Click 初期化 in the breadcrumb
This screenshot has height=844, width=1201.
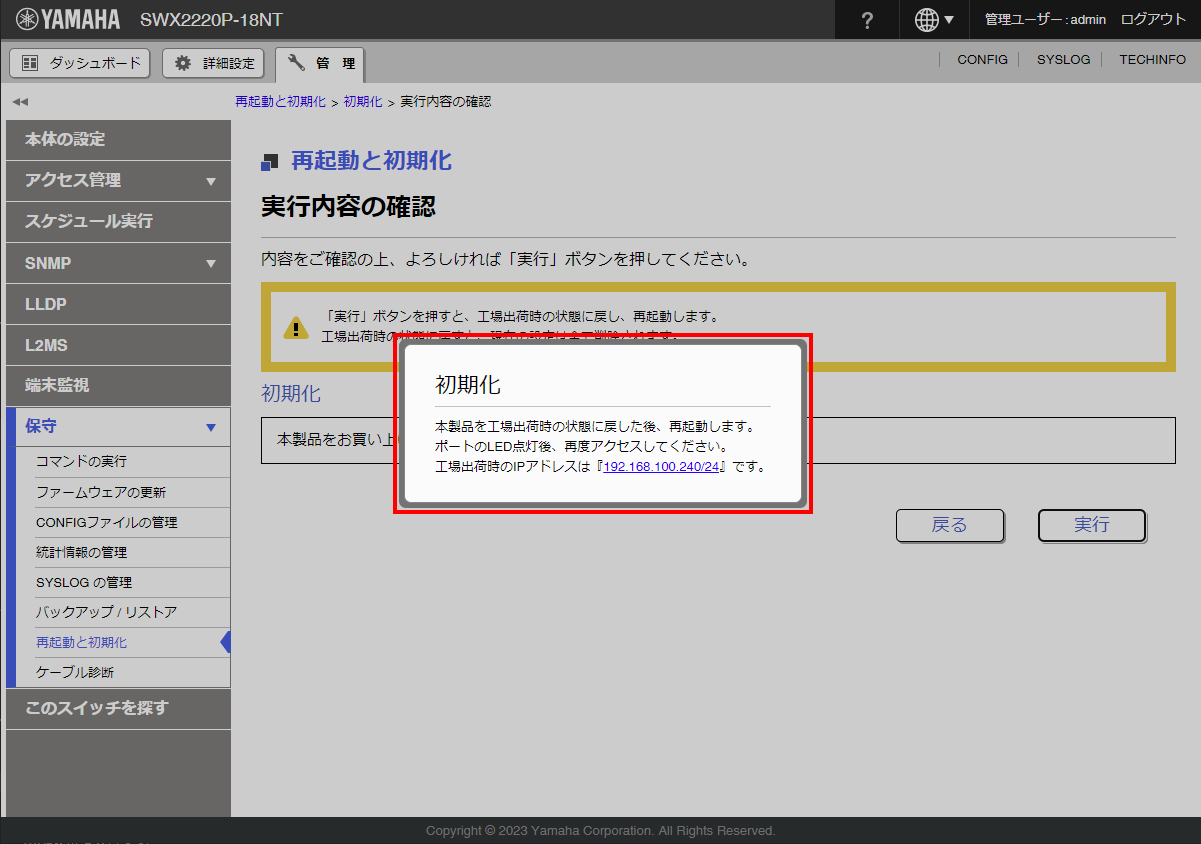(362, 102)
